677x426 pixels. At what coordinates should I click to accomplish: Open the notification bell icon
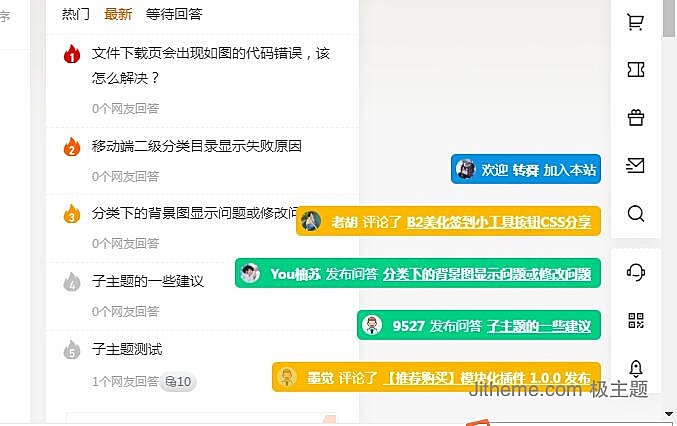[x=636, y=369]
